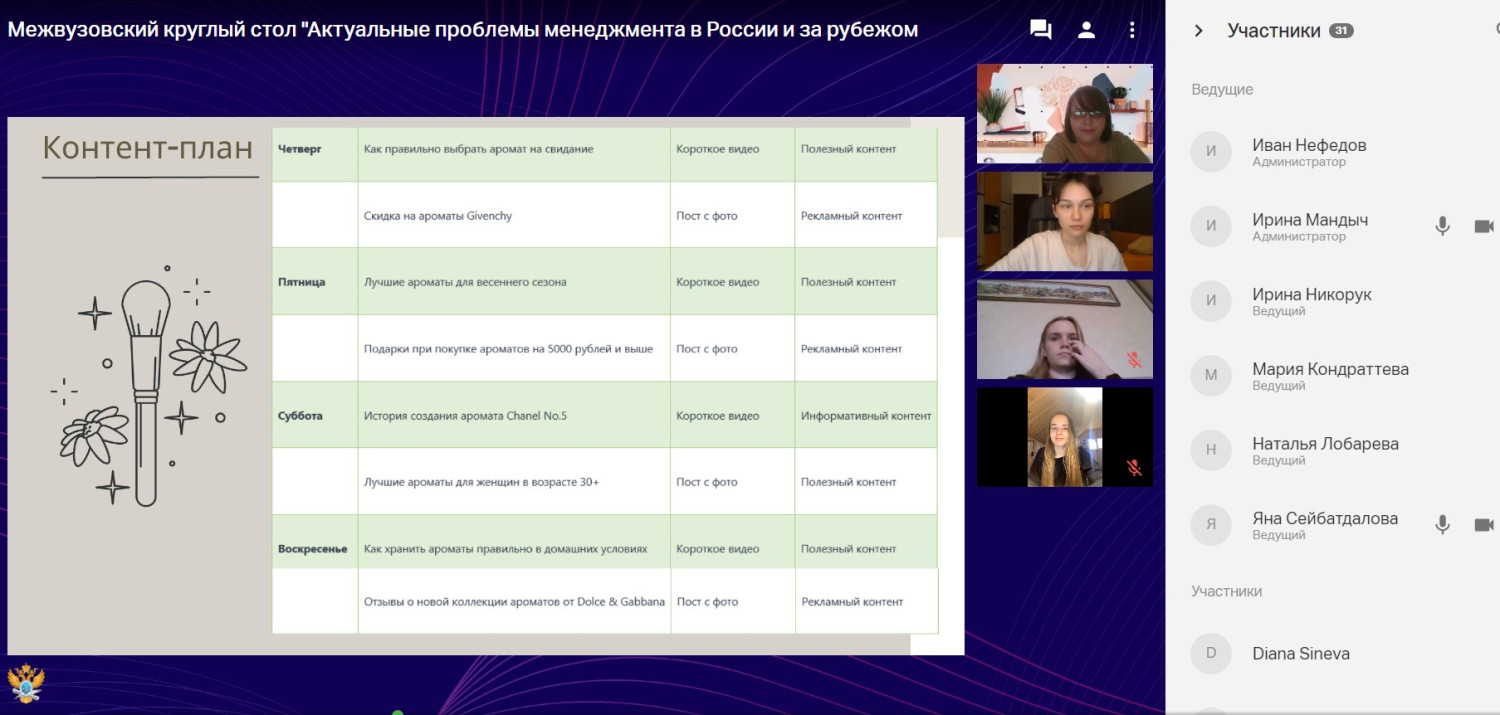
Task: Click Ирина Никорук avatar circle
Action: click(1211, 301)
